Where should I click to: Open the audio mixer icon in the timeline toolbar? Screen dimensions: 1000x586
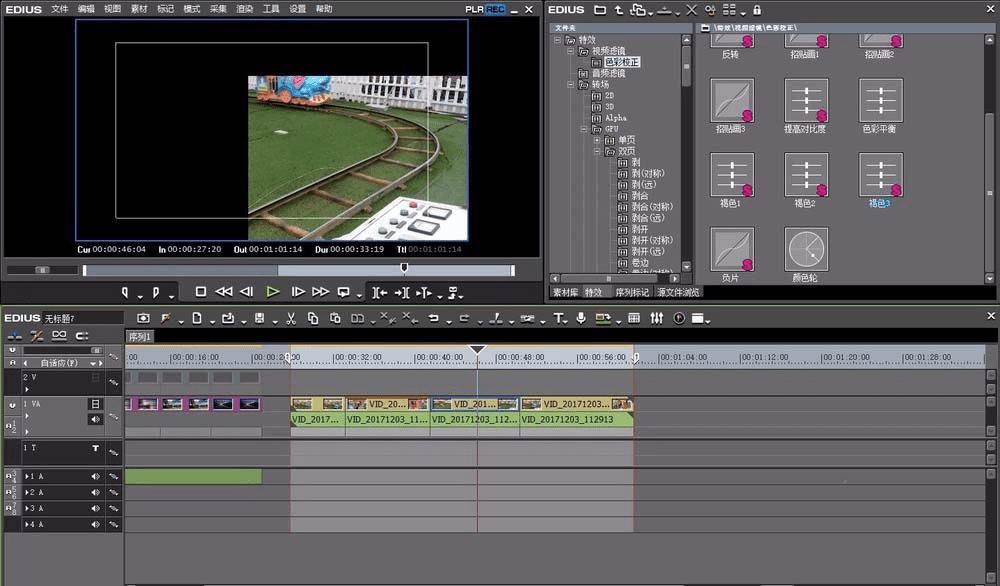(656, 318)
